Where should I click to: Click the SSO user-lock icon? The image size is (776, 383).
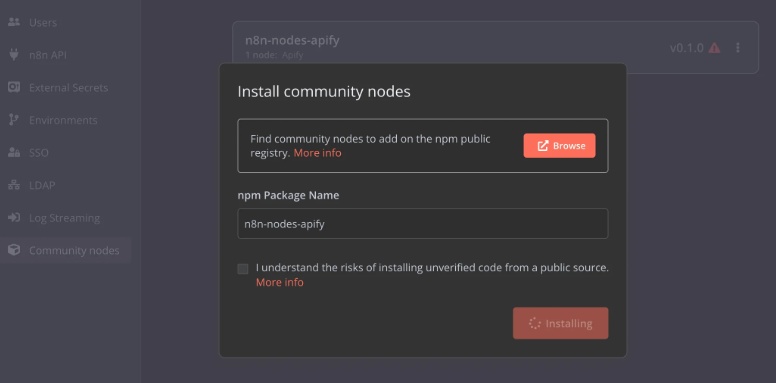pos(14,152)
